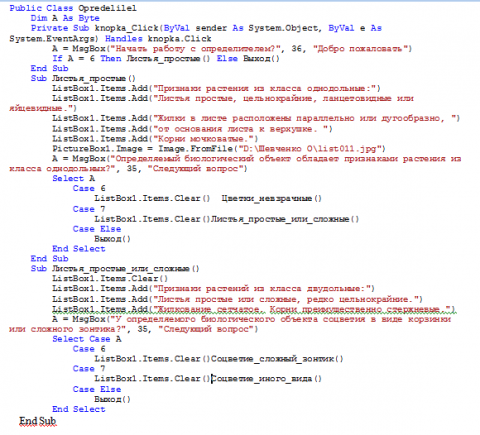The height and width of the screenshot is (435, 480).
Task: Click the first 'End Sub' line
Action: coord(49,68)
